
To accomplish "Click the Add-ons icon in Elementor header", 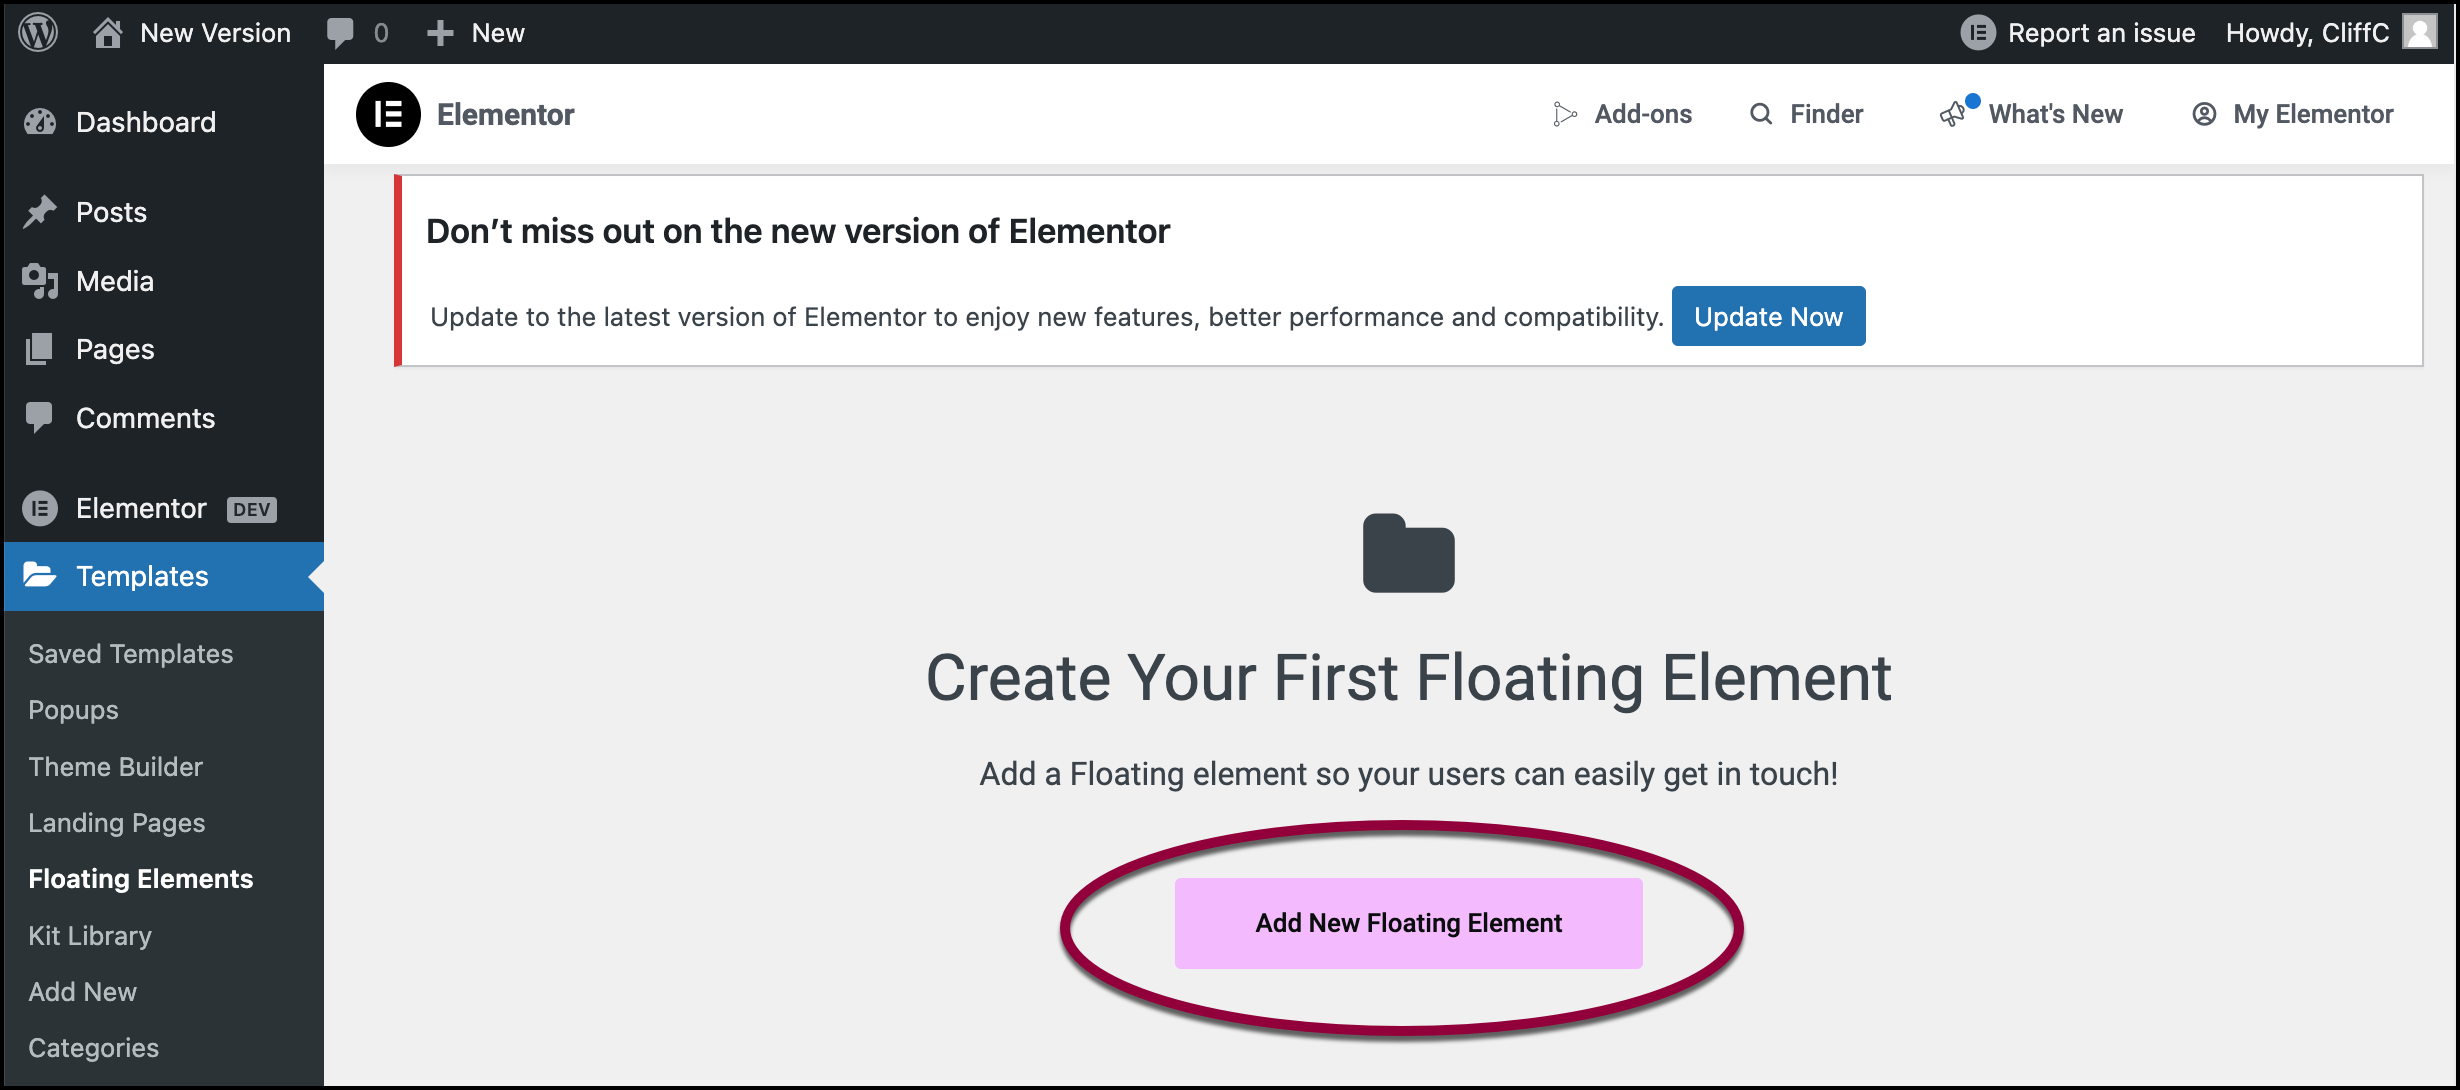I will click(1565, 113).
